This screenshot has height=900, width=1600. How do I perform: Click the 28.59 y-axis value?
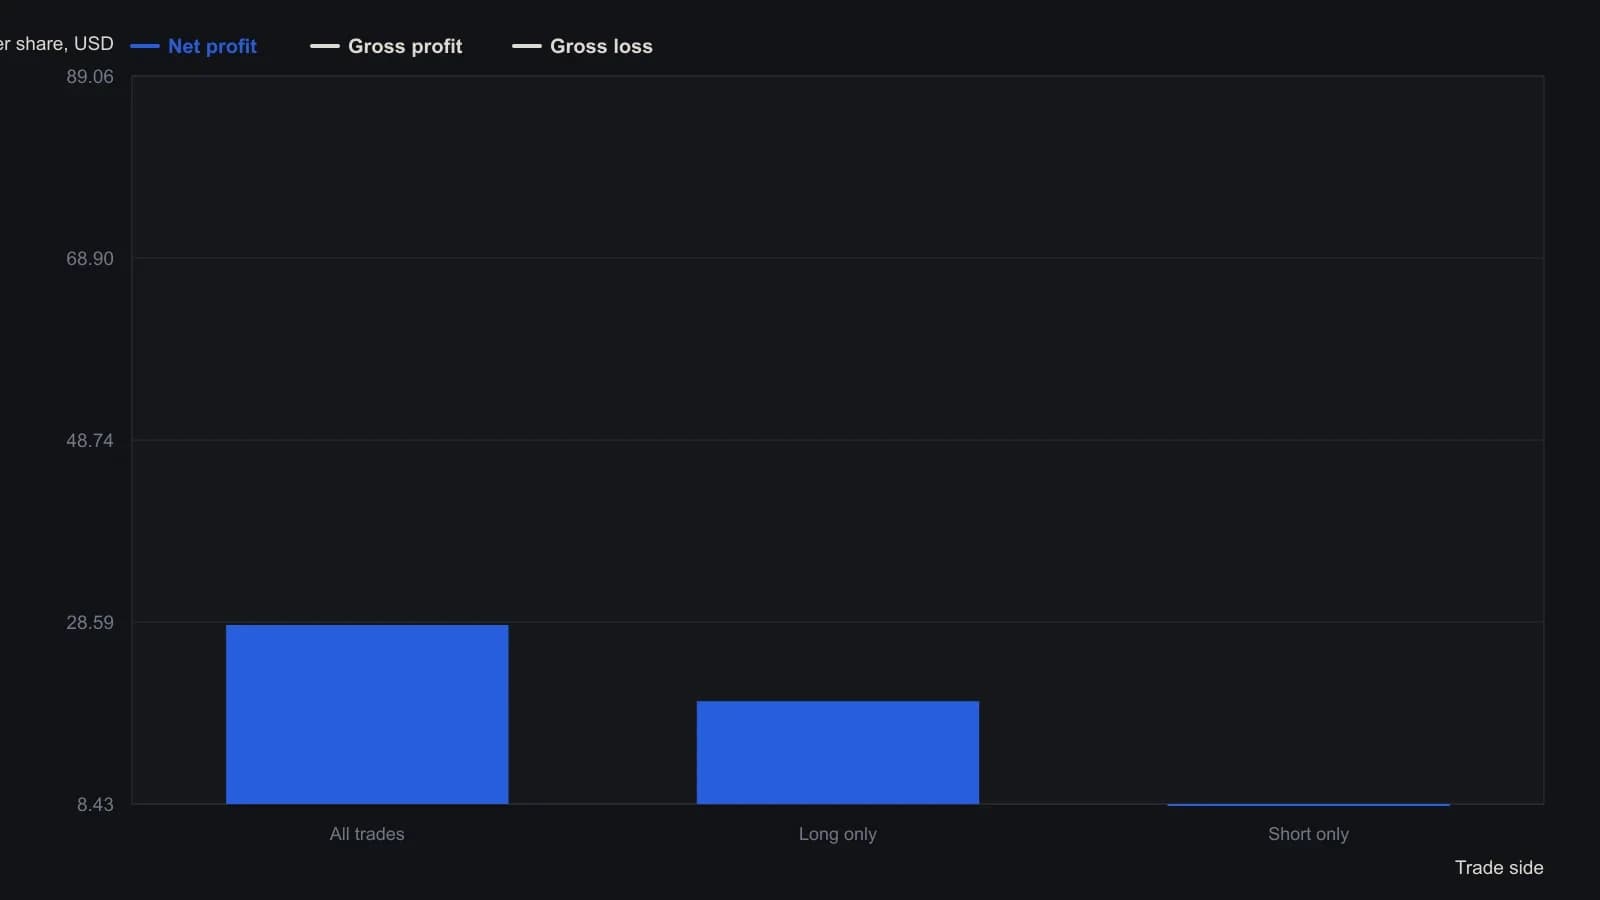90,623
